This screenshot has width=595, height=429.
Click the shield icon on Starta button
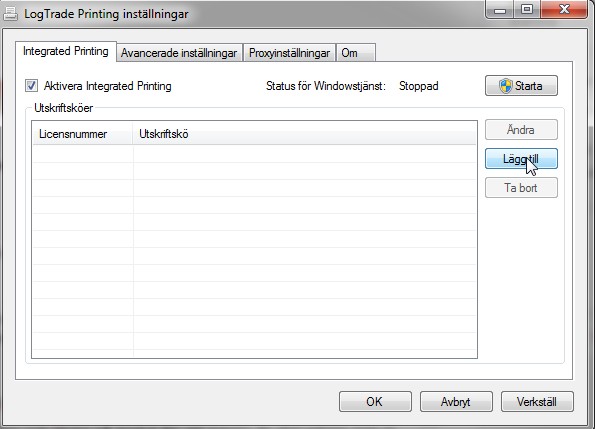505,86
